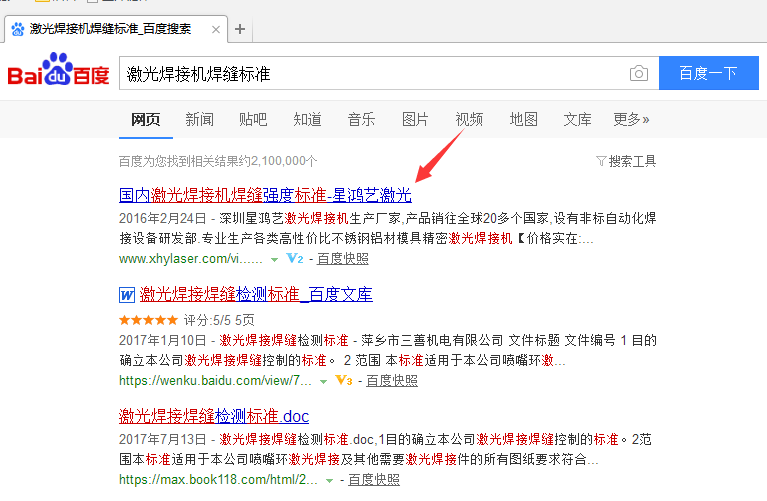Viewport: 767px width, 501px height.
Task: Click text 百度为您找到相关结果约2,100,000个
Action: tap(218, 161)
